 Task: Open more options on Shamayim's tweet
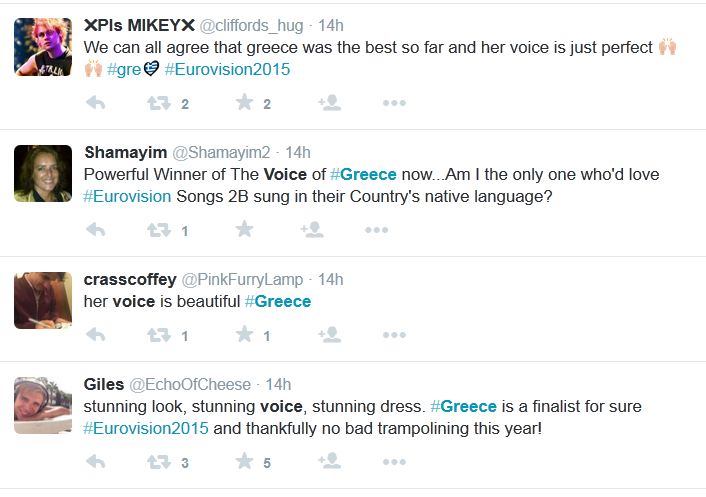click(x=376, y=230)
